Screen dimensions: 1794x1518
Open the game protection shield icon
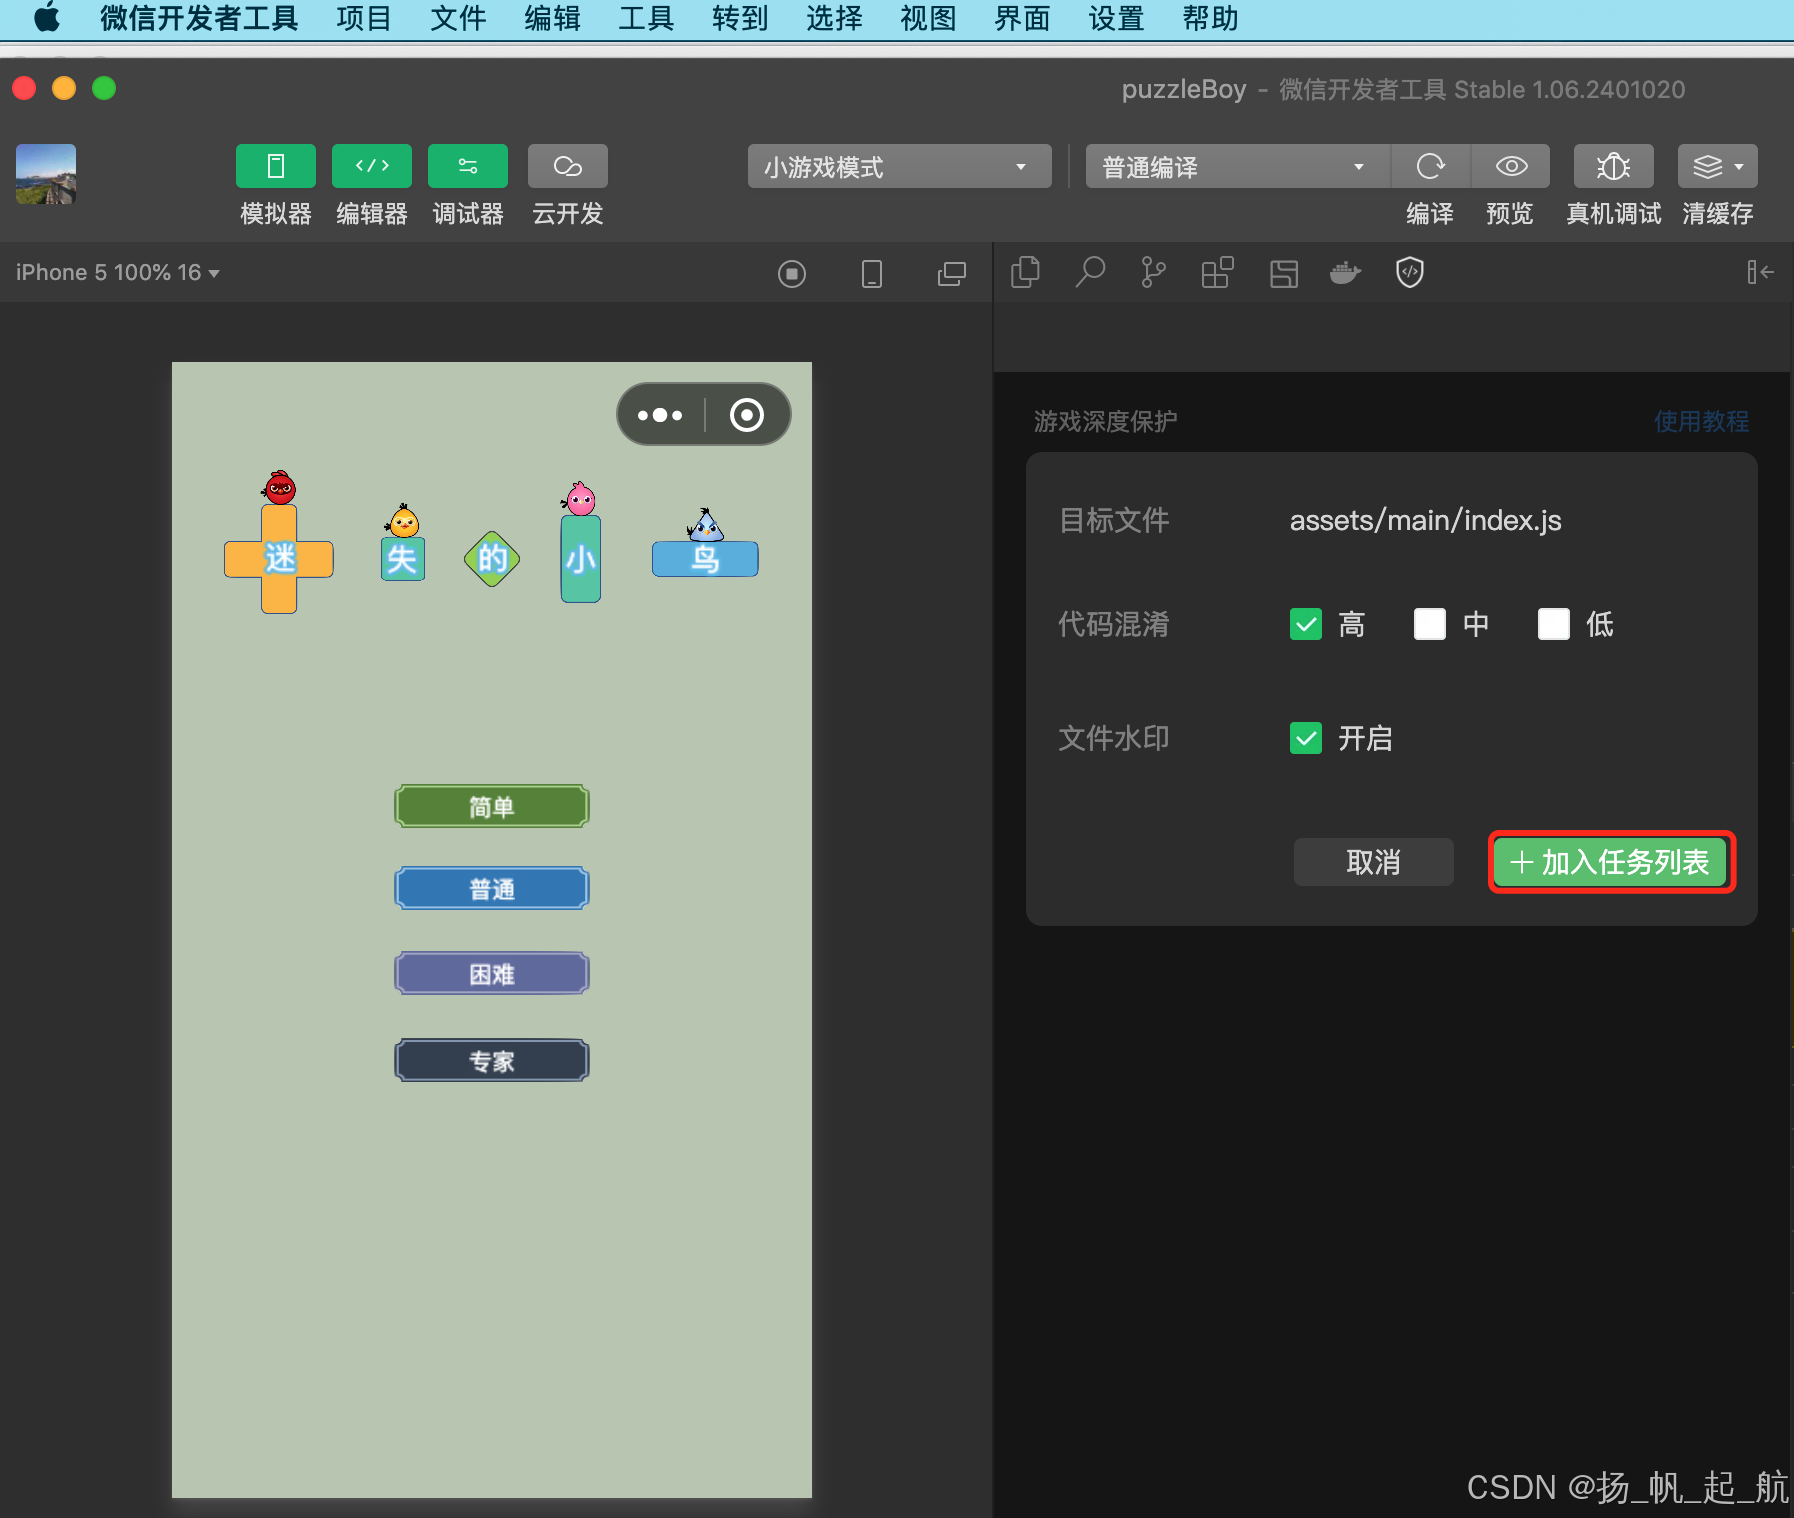[x=1410, y=272]
